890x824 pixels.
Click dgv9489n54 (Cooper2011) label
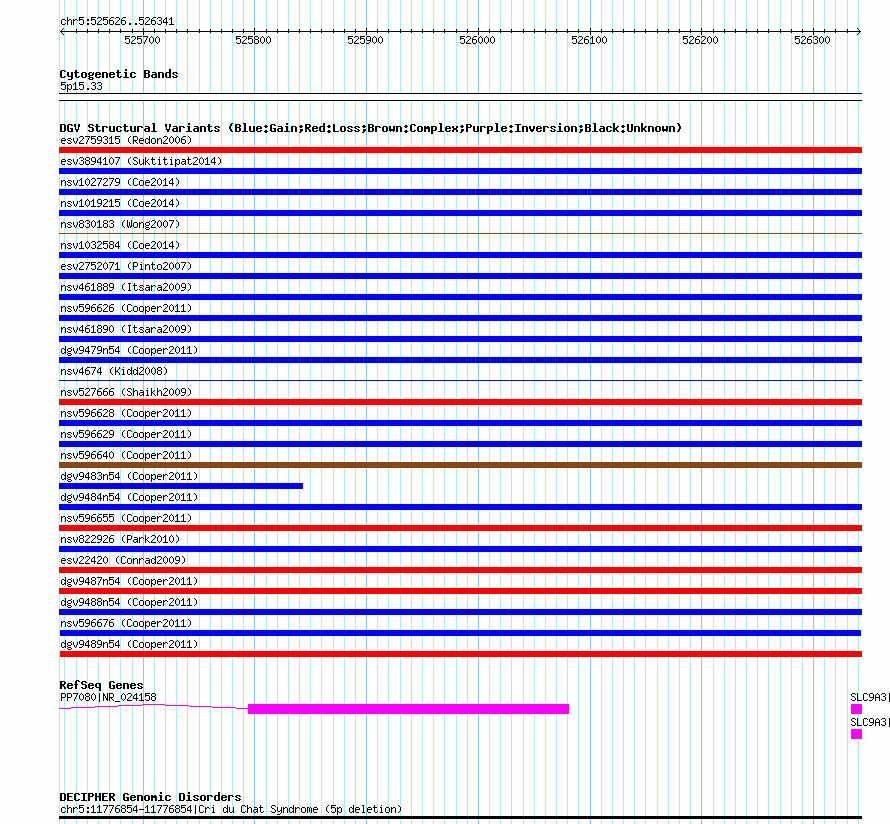click(x=129, y=644)
